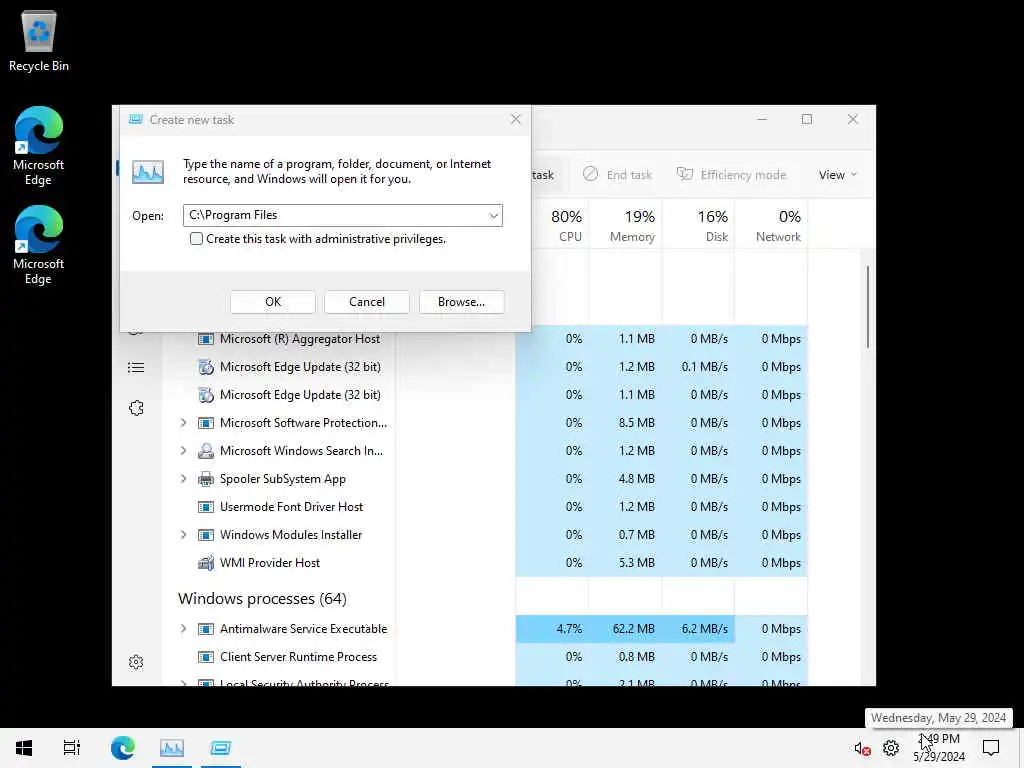Confirm with the OK button
This screenshot has width=1024, height=768.
pyautogui.click(x=273, y=302)
